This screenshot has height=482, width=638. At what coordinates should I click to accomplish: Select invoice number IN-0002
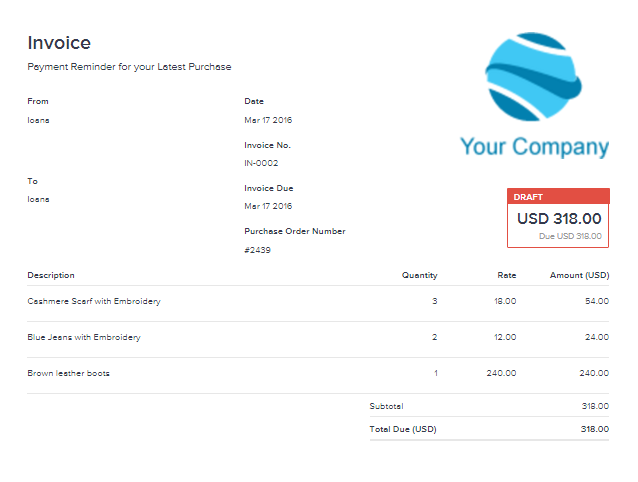click(261, 163)
